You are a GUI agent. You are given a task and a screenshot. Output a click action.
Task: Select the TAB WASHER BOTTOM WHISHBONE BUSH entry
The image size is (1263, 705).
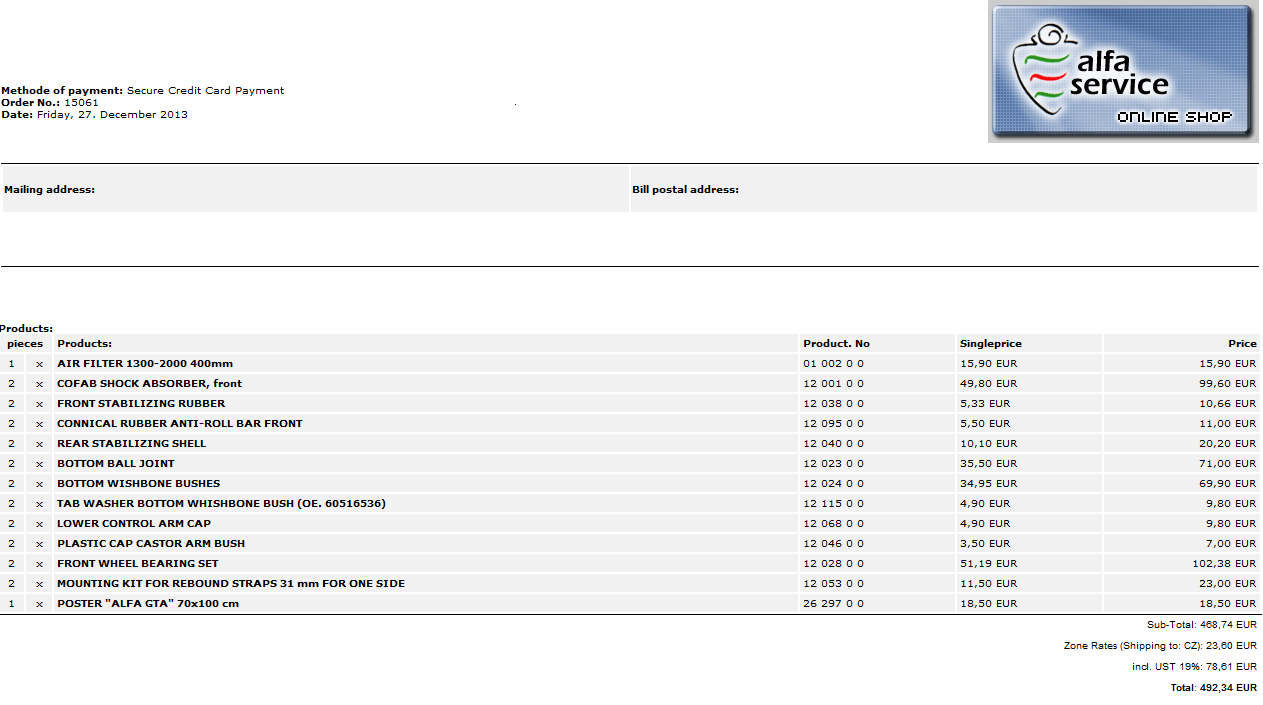221,504
